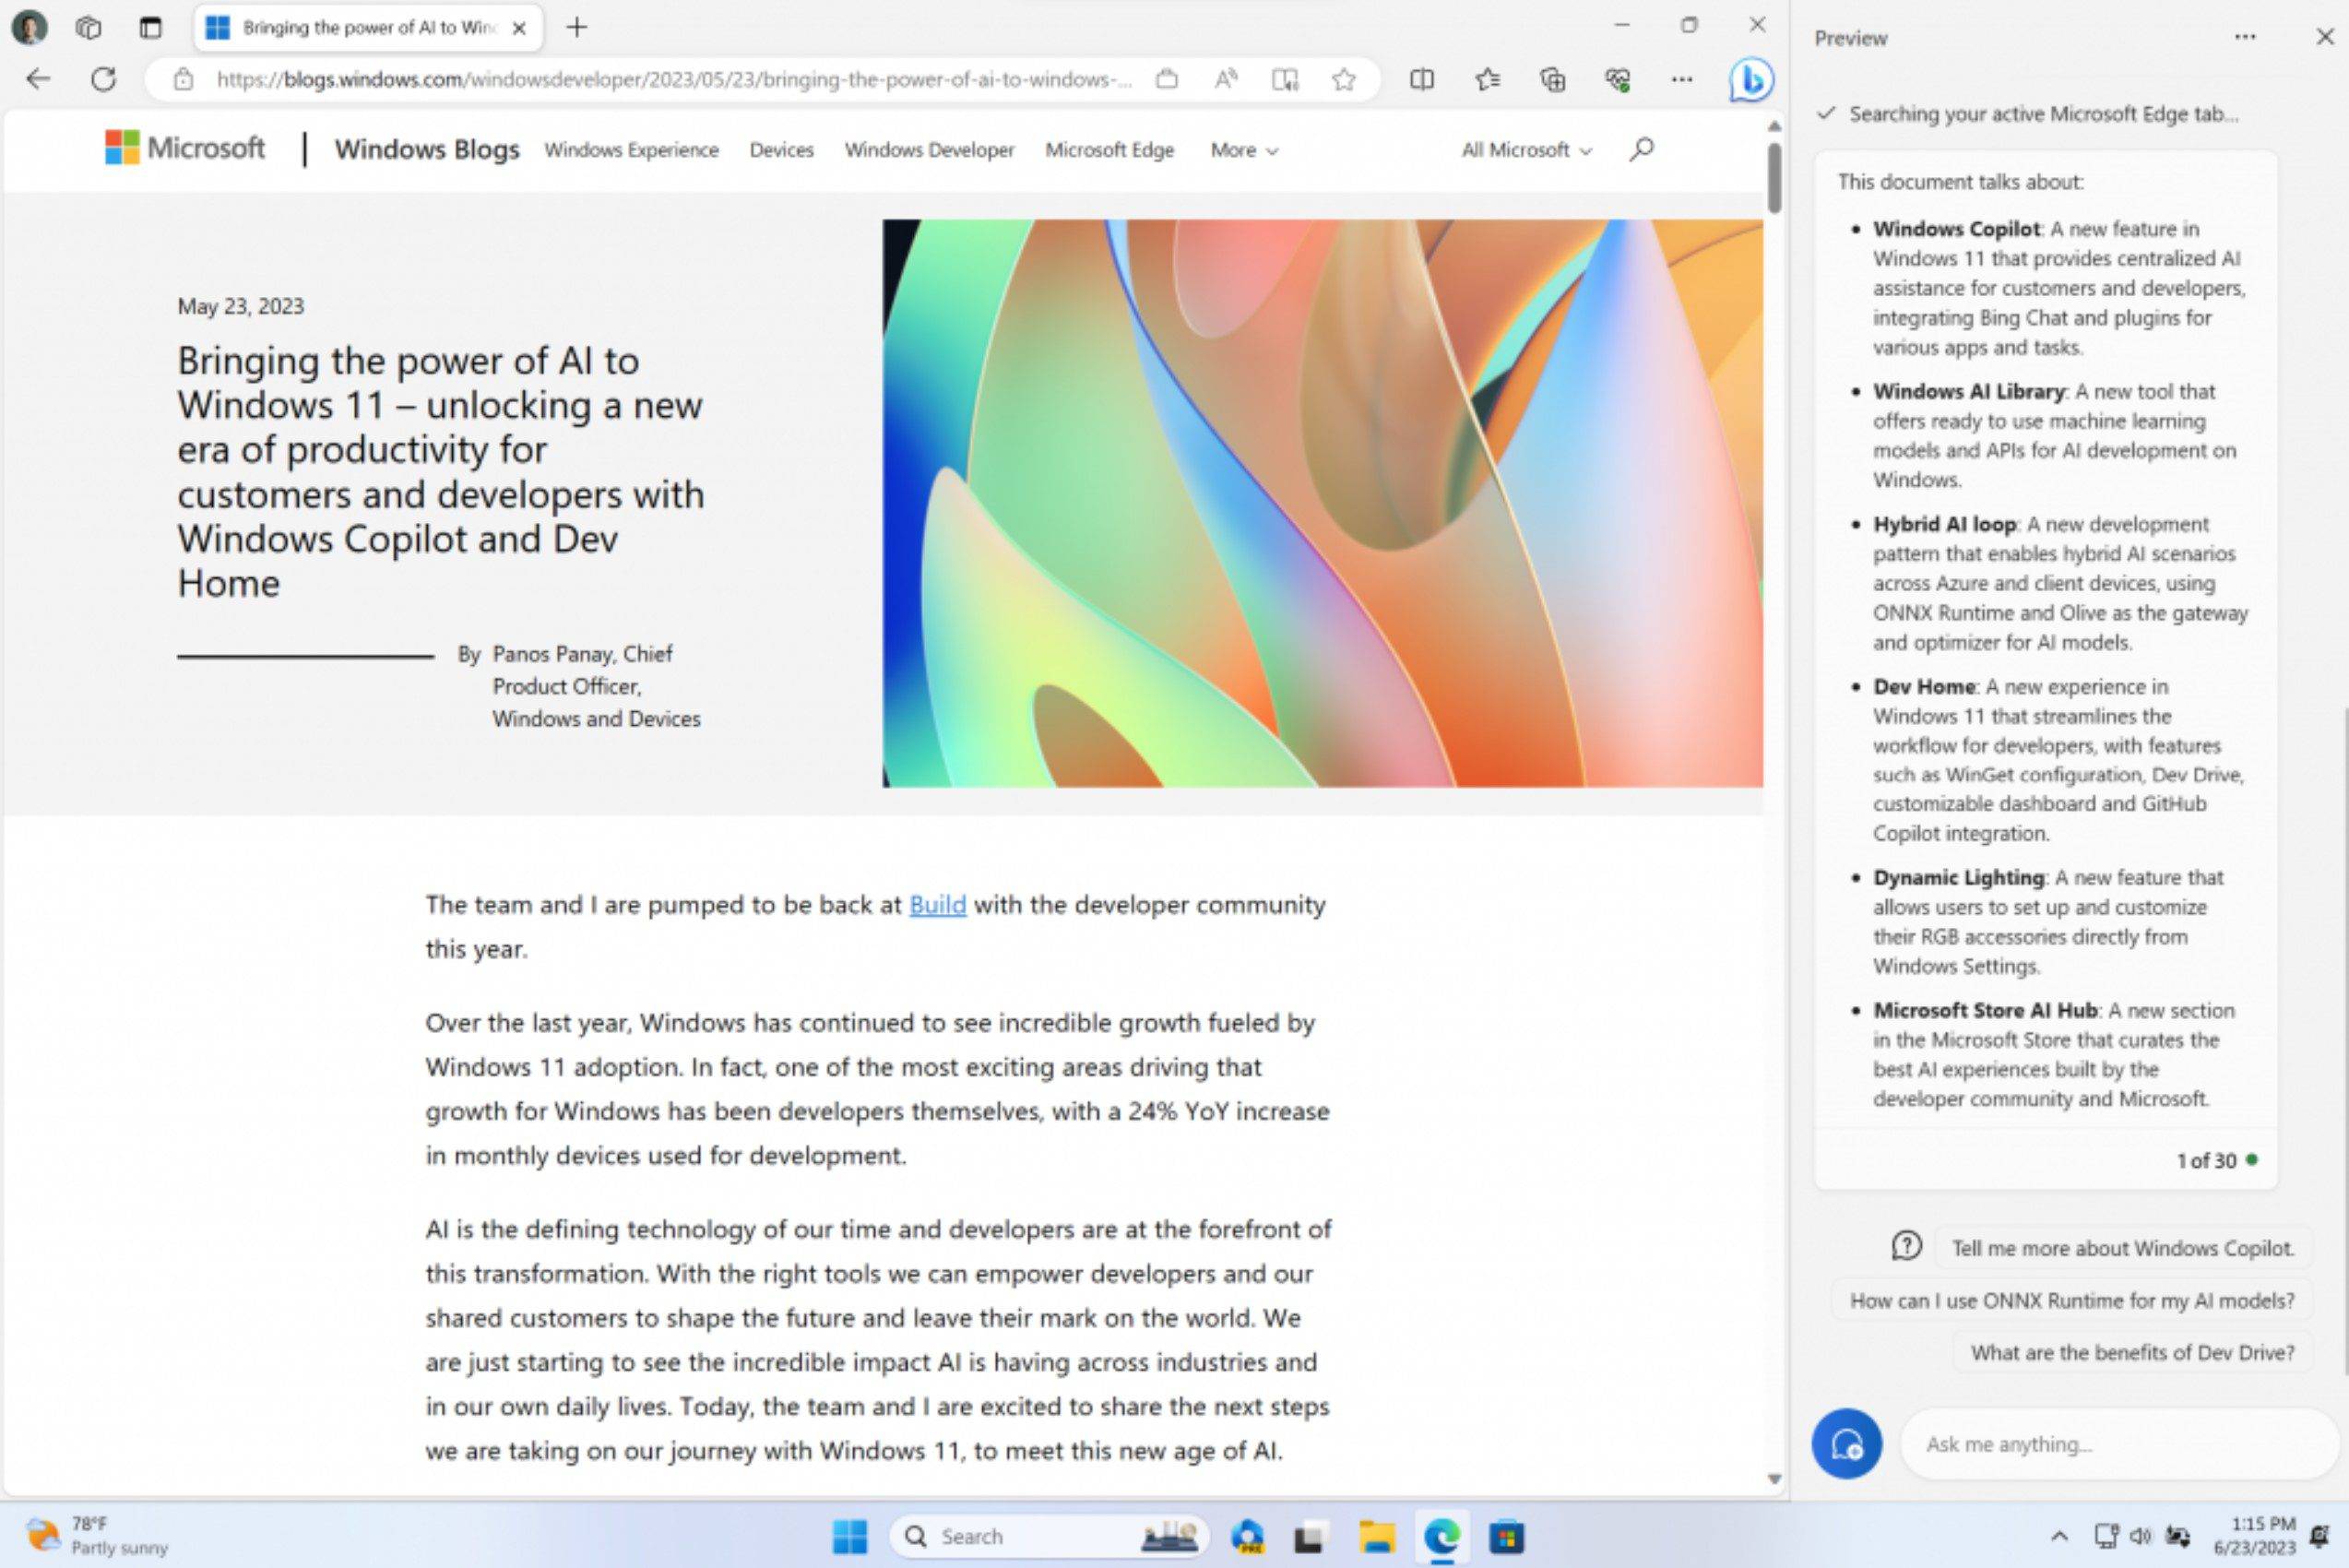Open split screen view
This screenshot has width=2349, height=1568.
(x=1421, y=80)
